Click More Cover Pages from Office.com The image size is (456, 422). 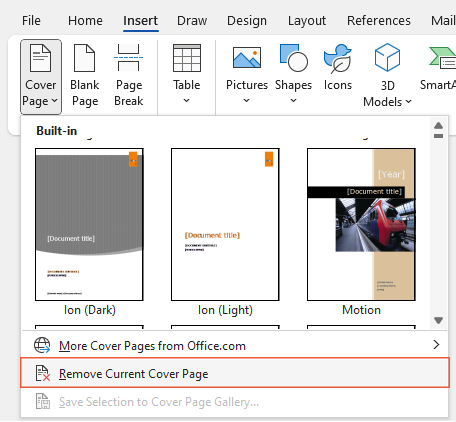[234, 345]
